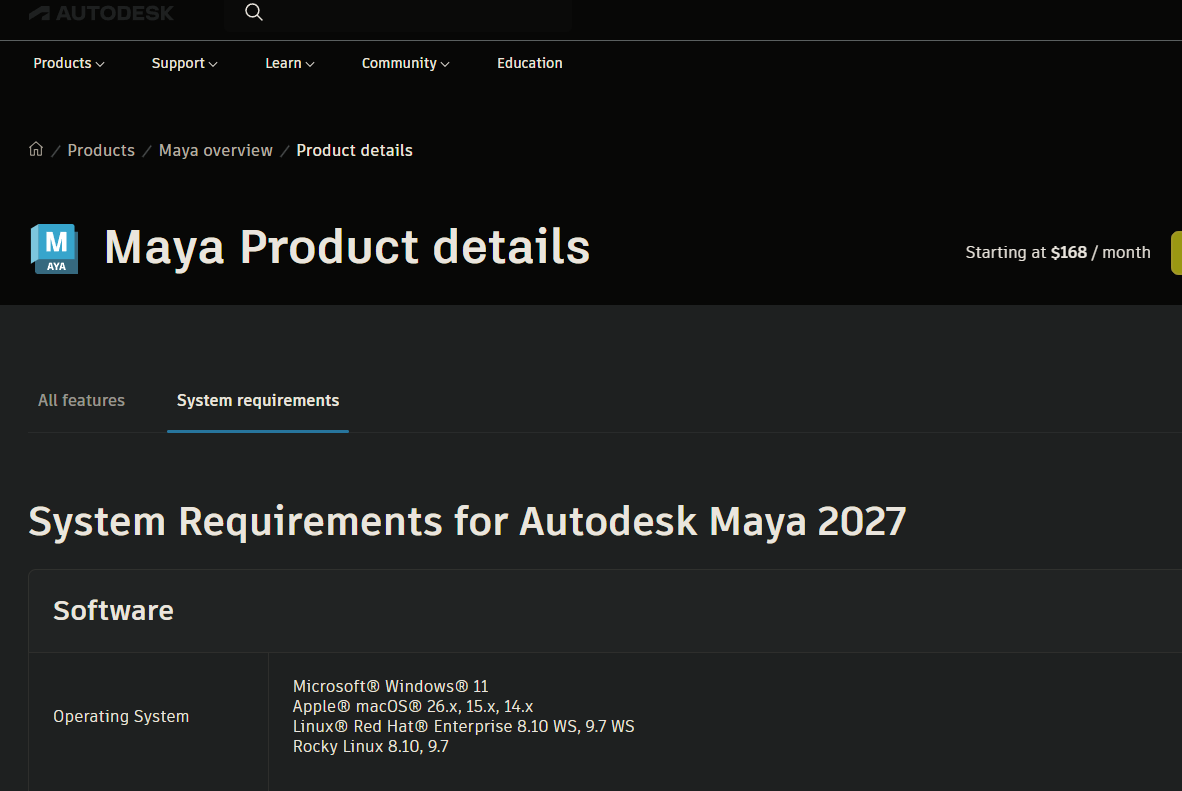1182x791 pixels.
Task: Click Products breadcrumb link
Action: click(x=101, y=150)
